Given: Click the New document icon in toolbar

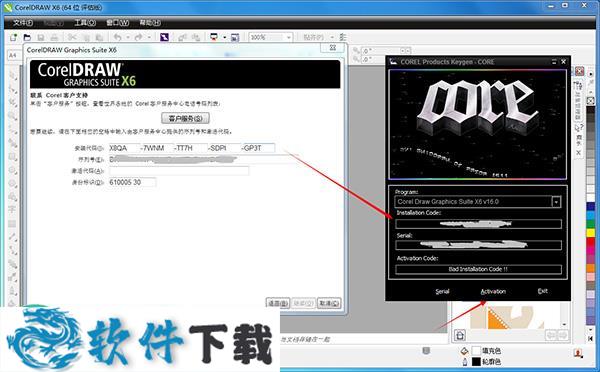Looking at the screenshot, I should pos(13,37).
